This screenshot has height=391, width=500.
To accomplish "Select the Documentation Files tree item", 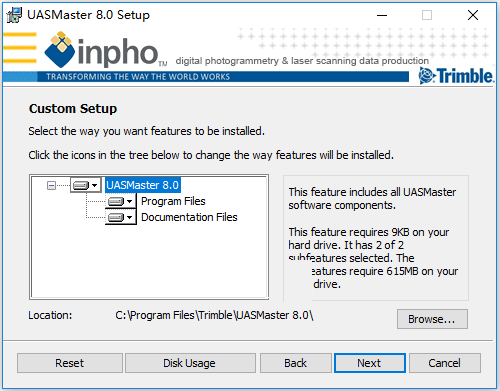I will pos(189,217).
